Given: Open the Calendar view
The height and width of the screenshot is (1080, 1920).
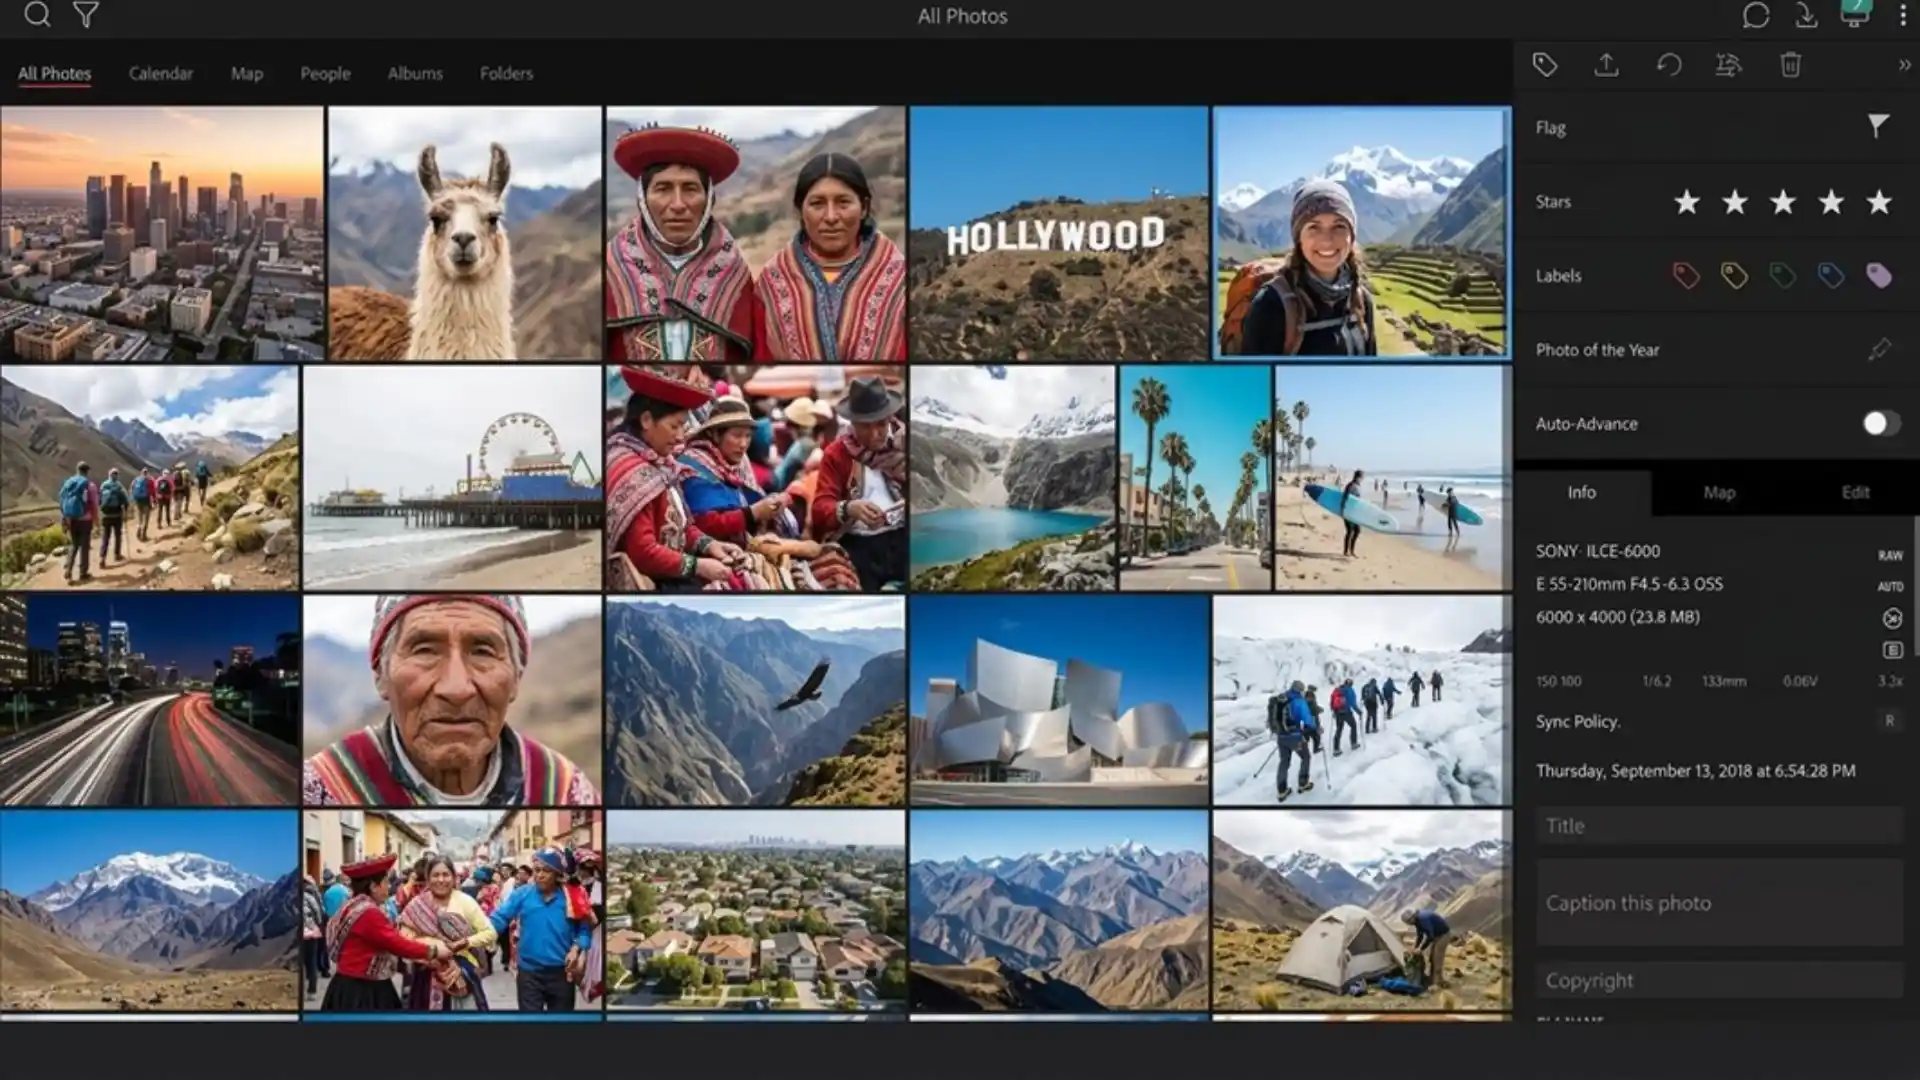Looking at the screenshot, I should (x=160, y=73).
